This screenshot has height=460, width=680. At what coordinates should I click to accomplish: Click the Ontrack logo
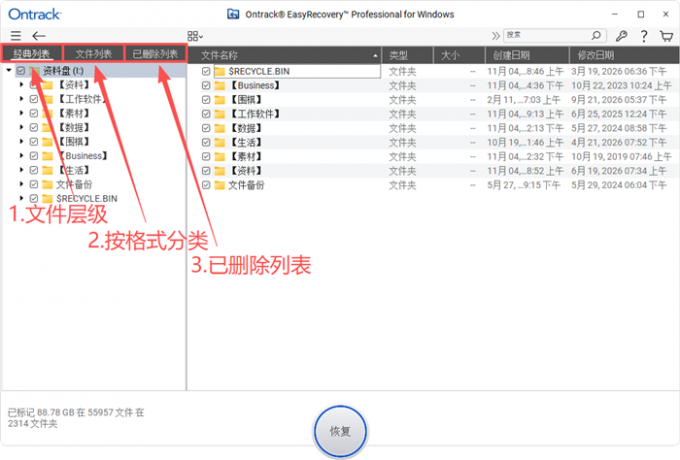pos(34,14)
